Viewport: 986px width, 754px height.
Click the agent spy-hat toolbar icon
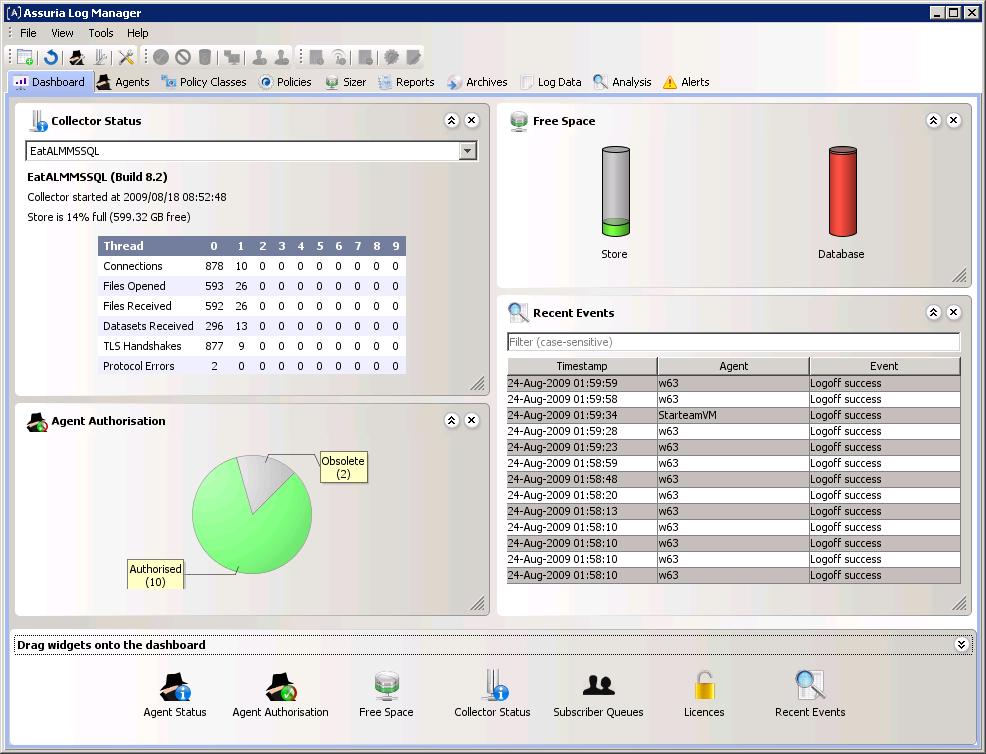(77, 58)
